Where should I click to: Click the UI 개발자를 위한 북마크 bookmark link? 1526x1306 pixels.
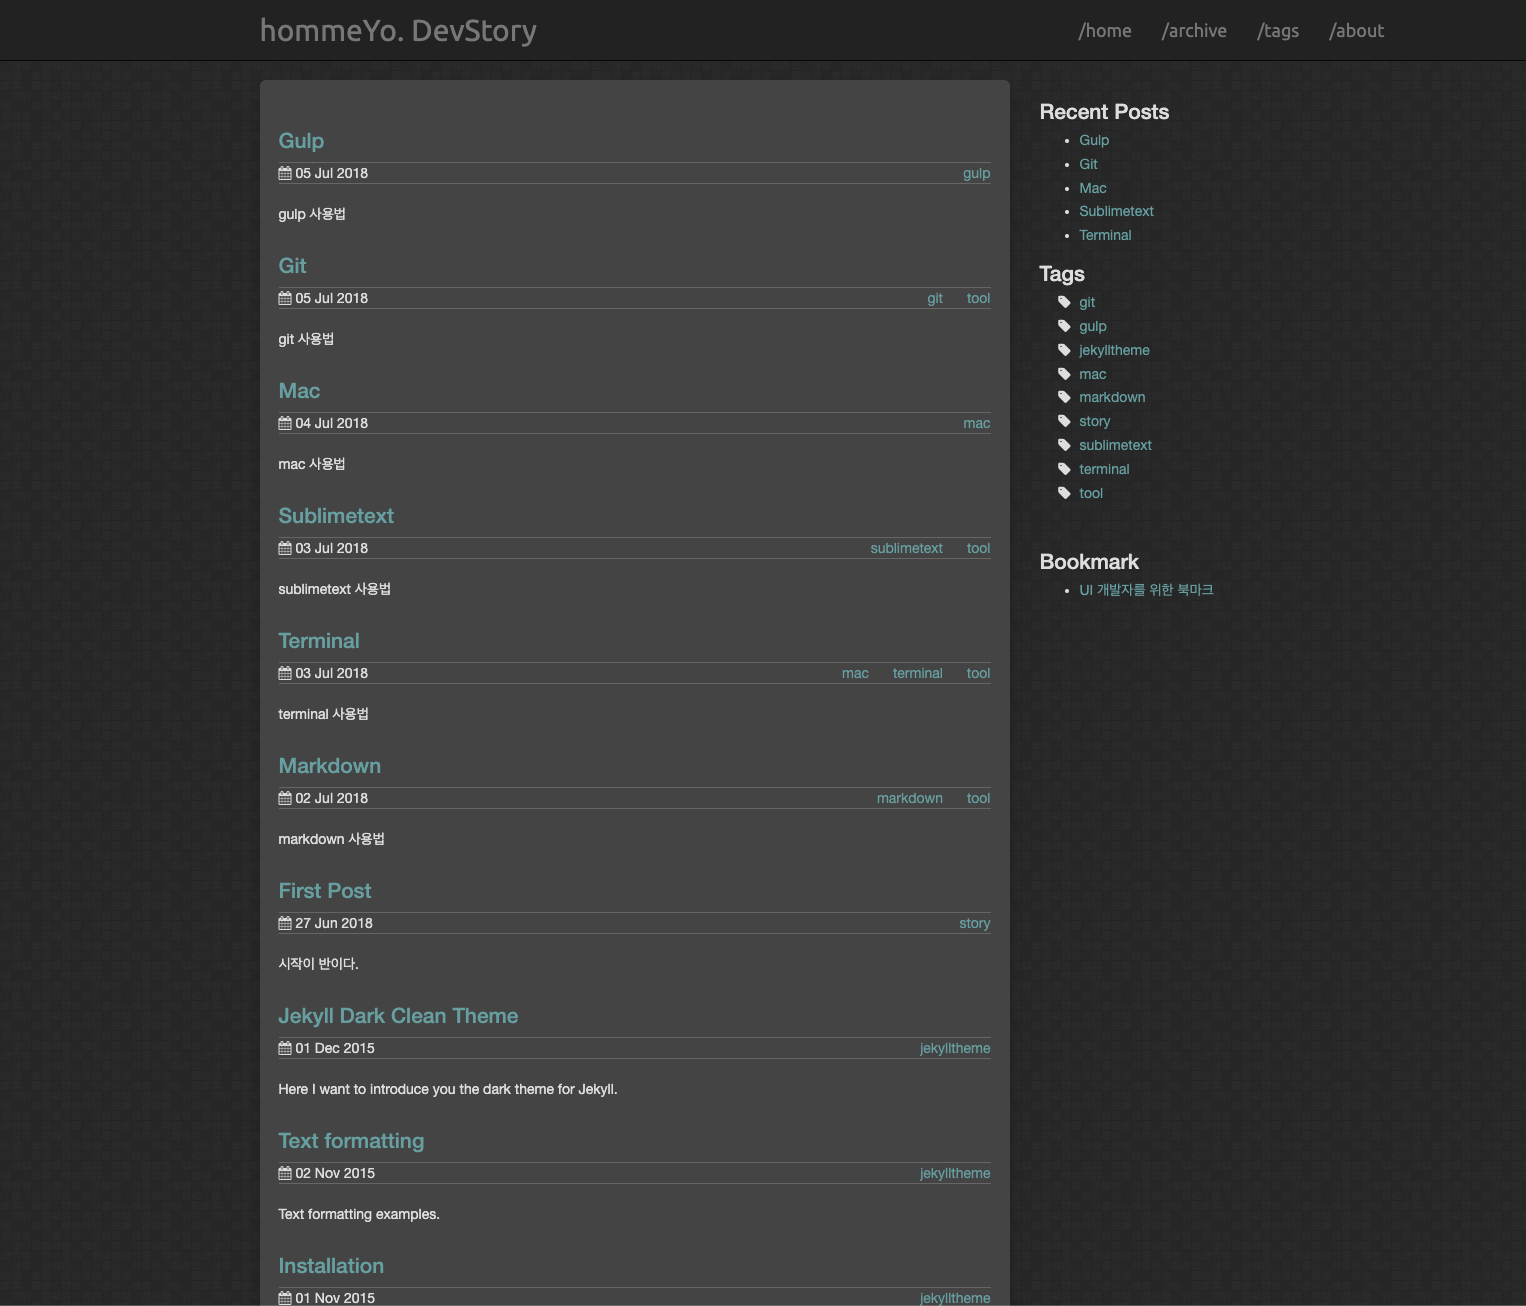[x=1146, y=589]
